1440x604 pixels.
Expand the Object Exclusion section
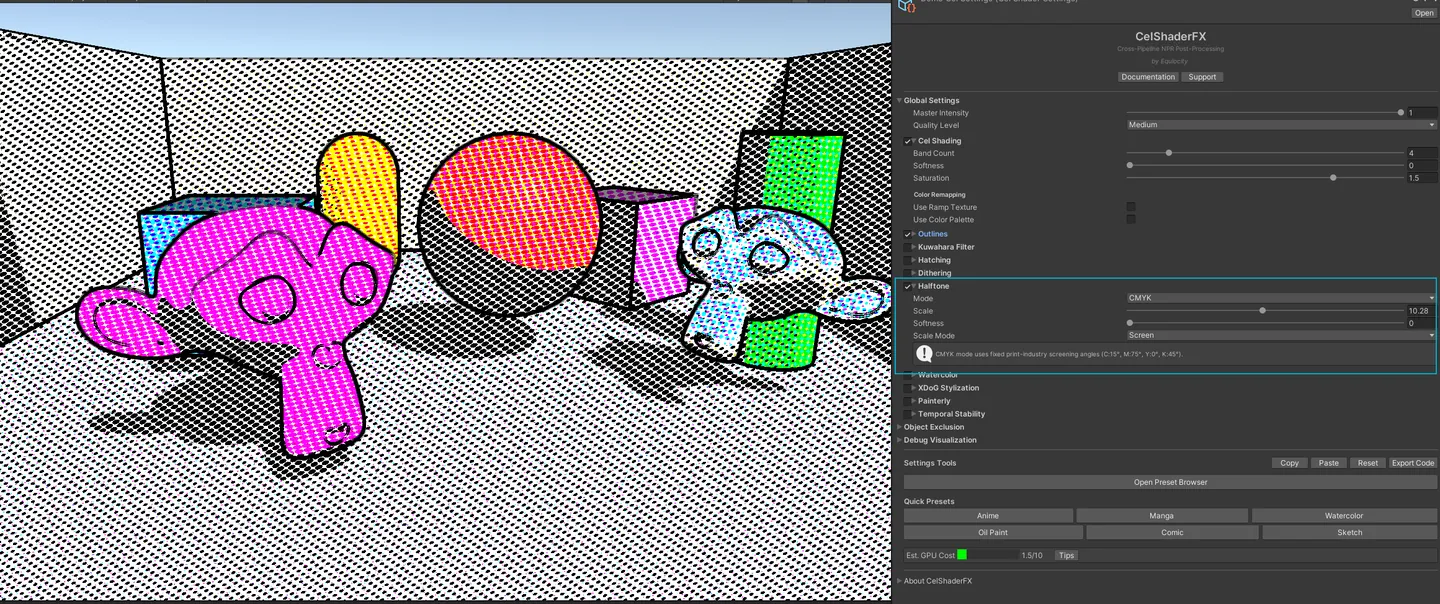coord(900,427)
